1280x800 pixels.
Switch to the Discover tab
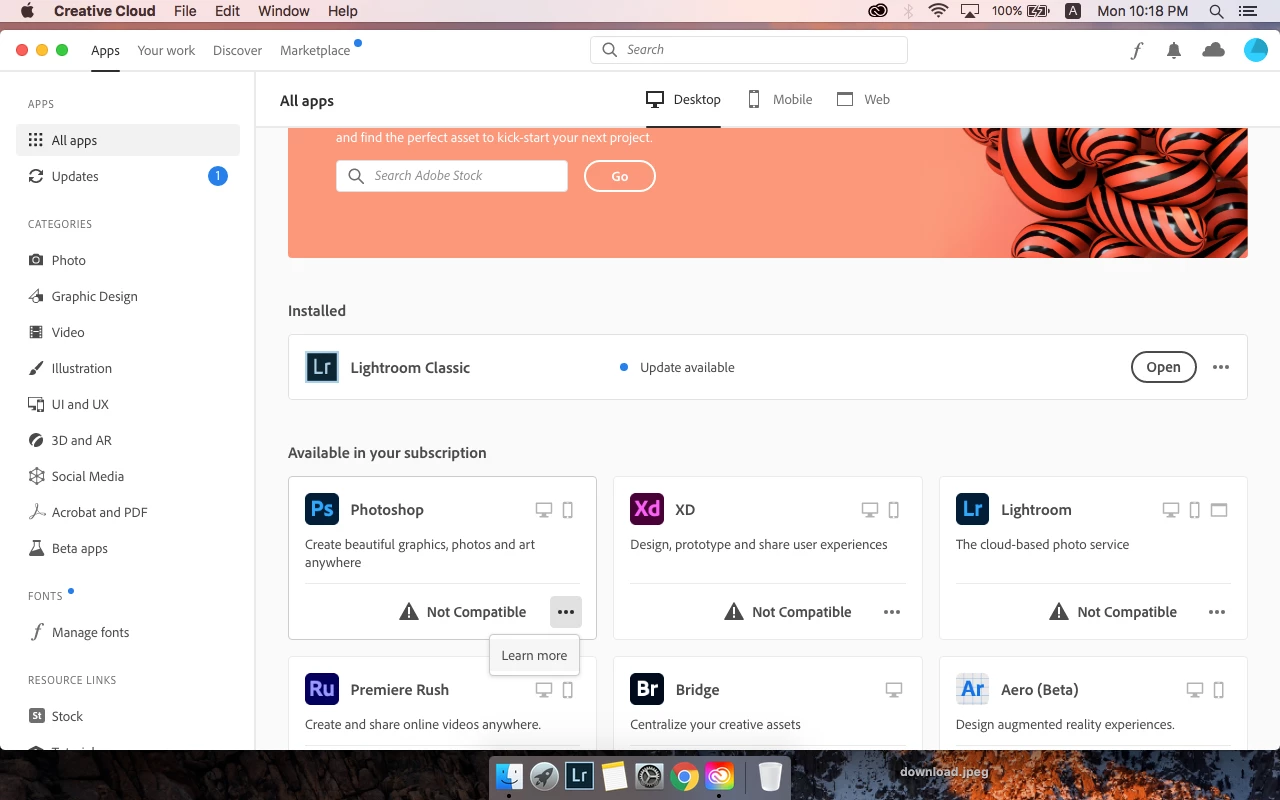pyautogui.click(x=237, y=50)
